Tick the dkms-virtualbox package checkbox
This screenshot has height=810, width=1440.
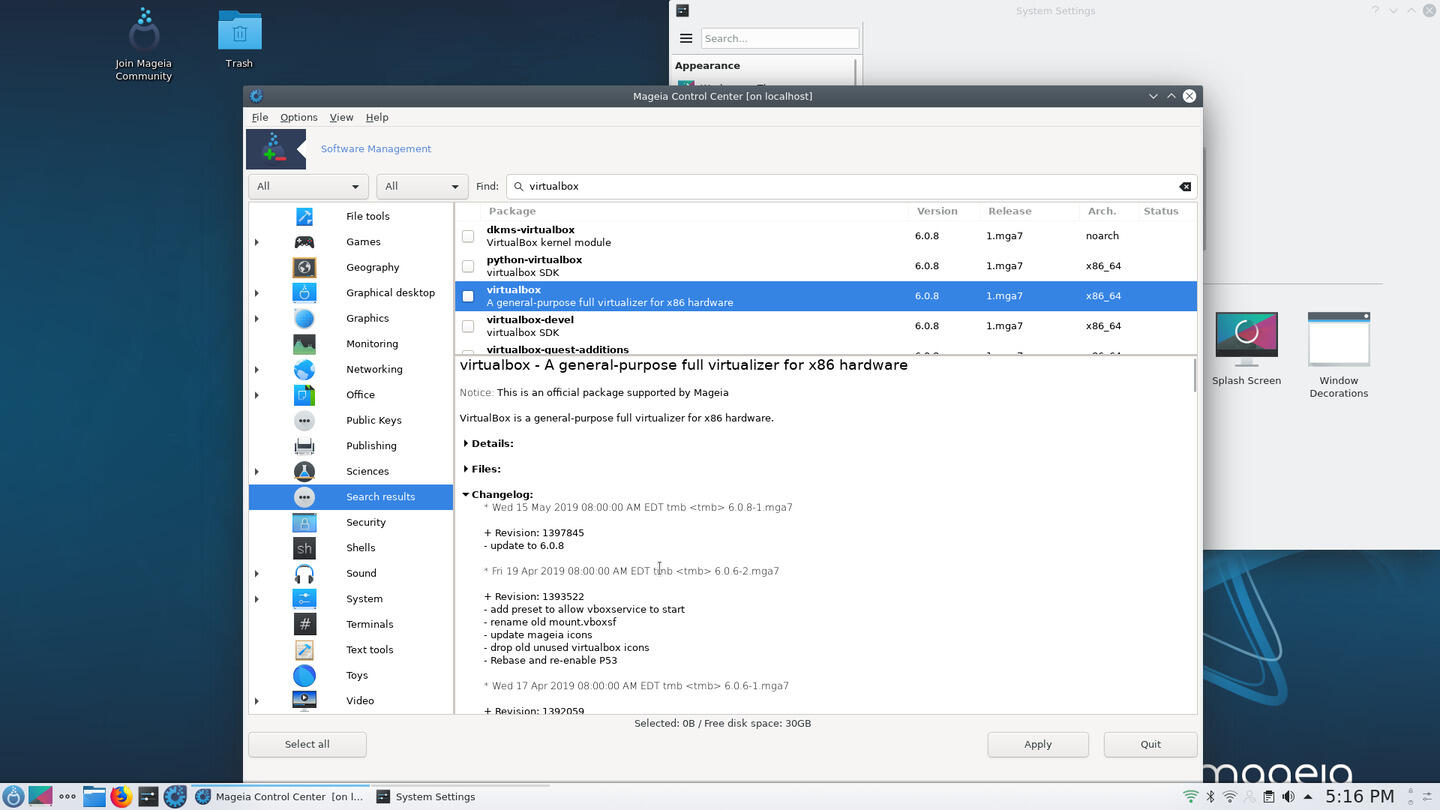(x=468, y=236)
